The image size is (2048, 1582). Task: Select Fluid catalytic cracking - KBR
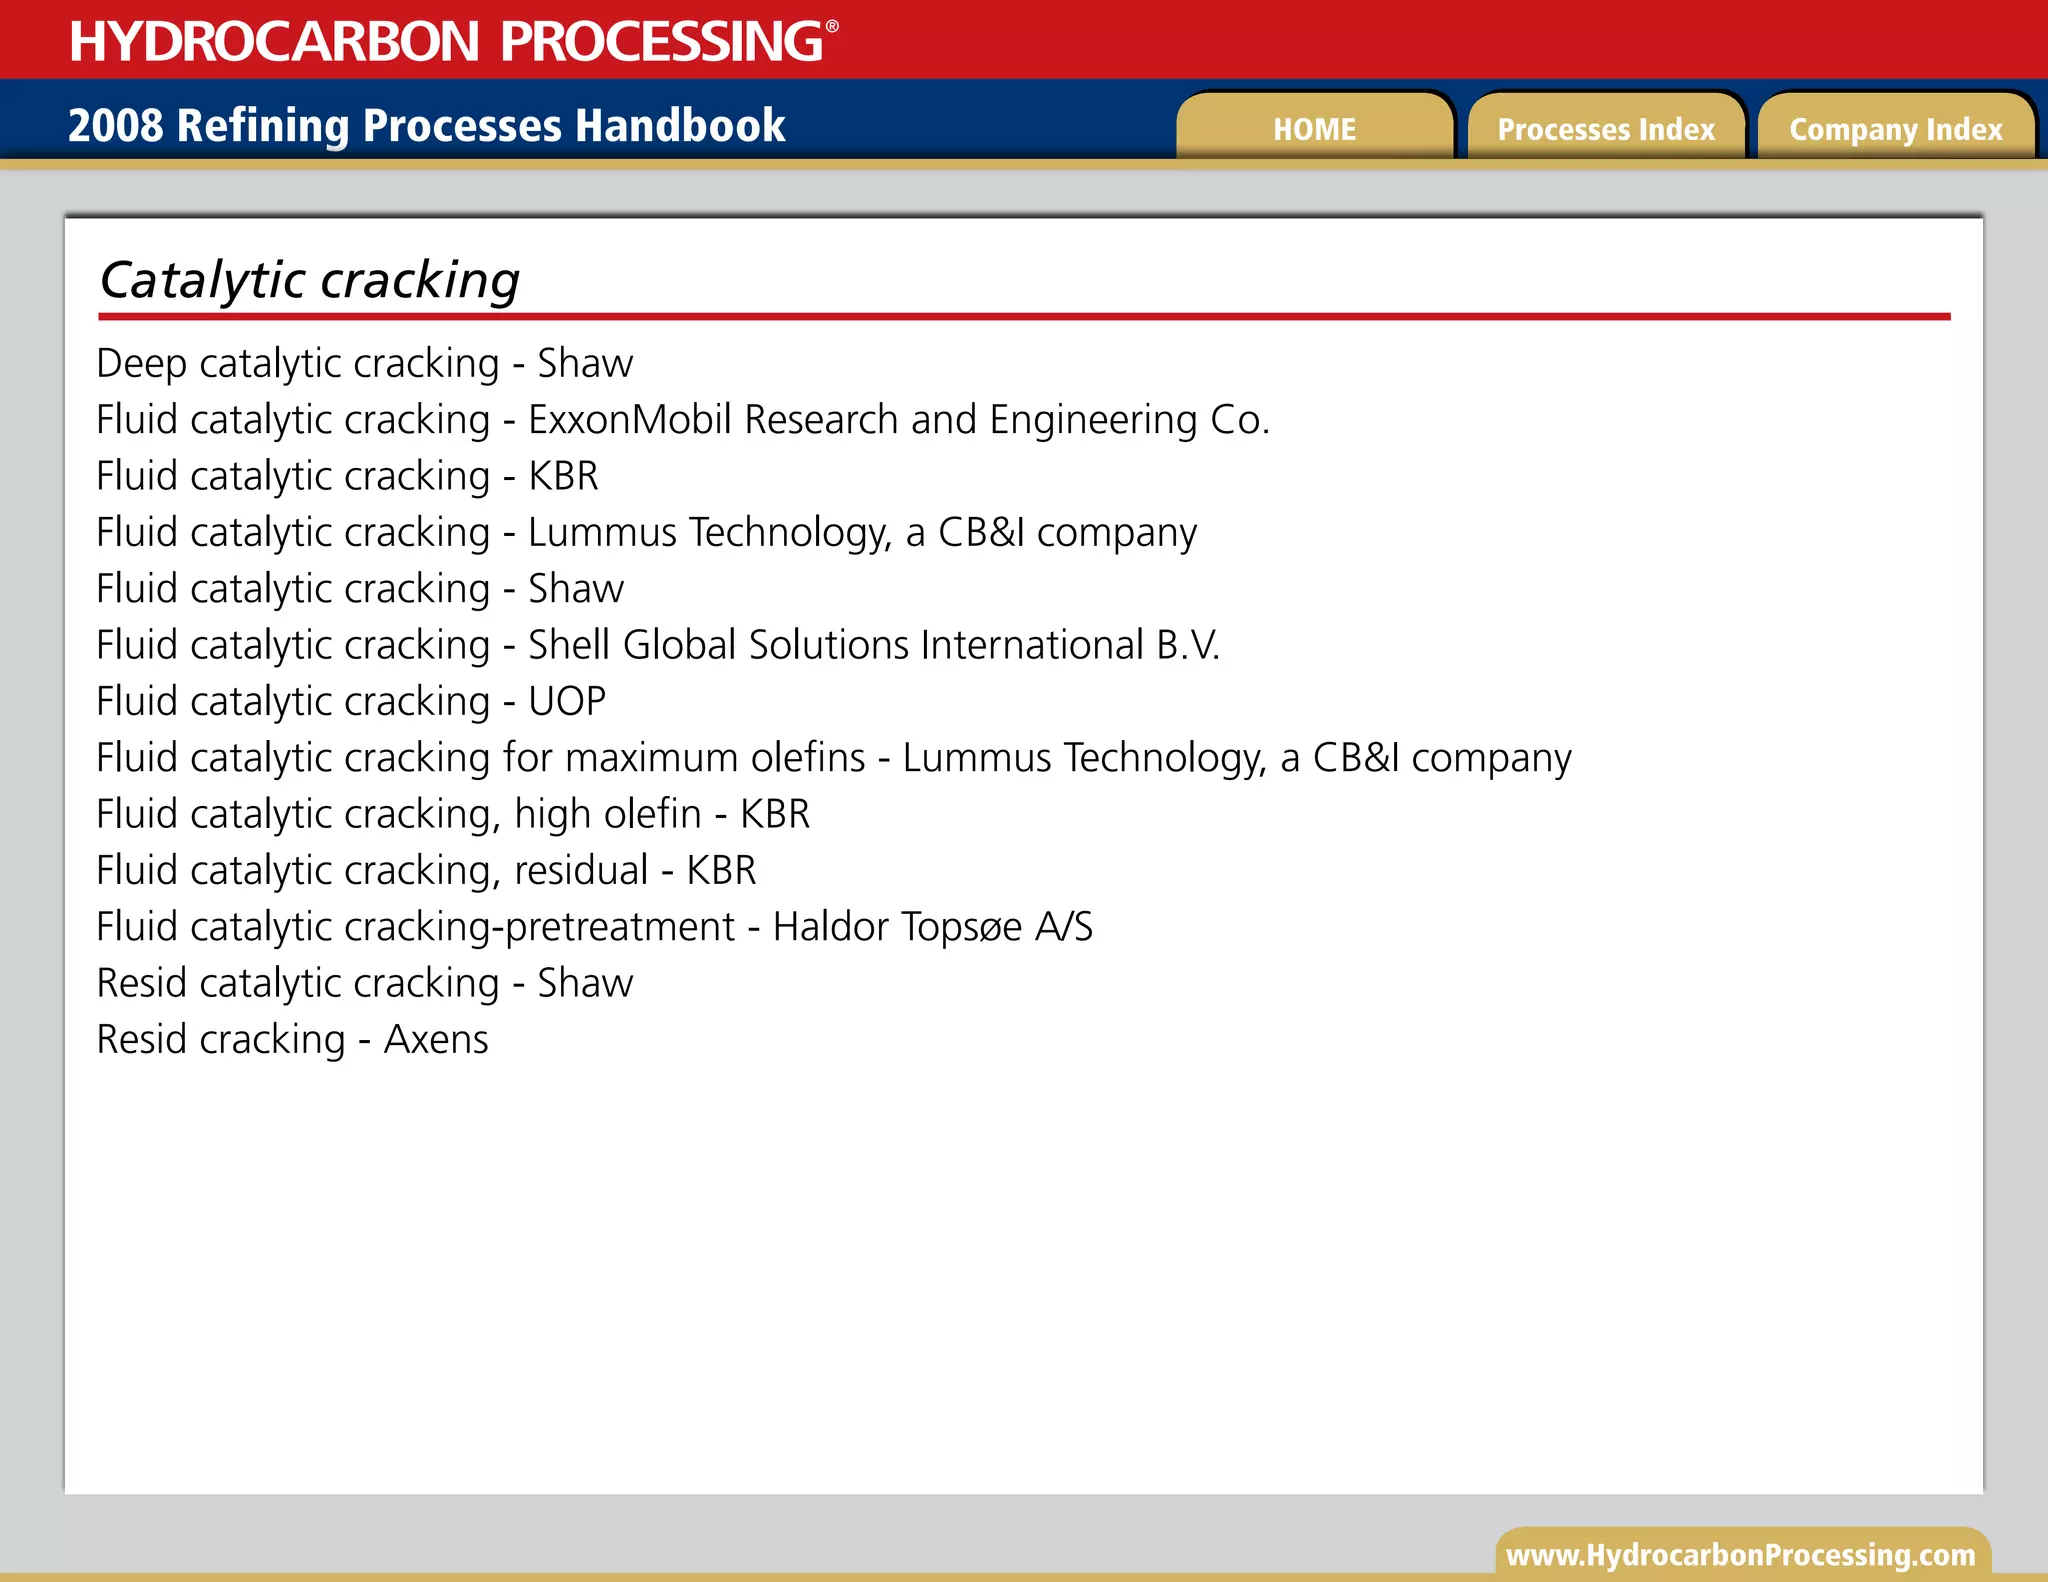pyautogui.click(x=347, y=476)
